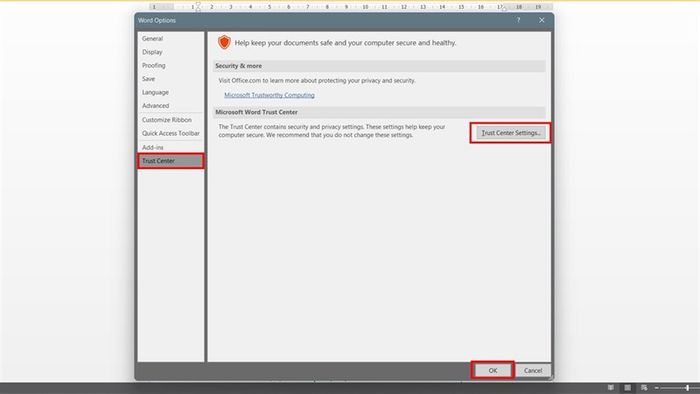Open Trust Center Settings button
Image resolution: width=700 pixels, height=394 pixels.
[511, 133]
